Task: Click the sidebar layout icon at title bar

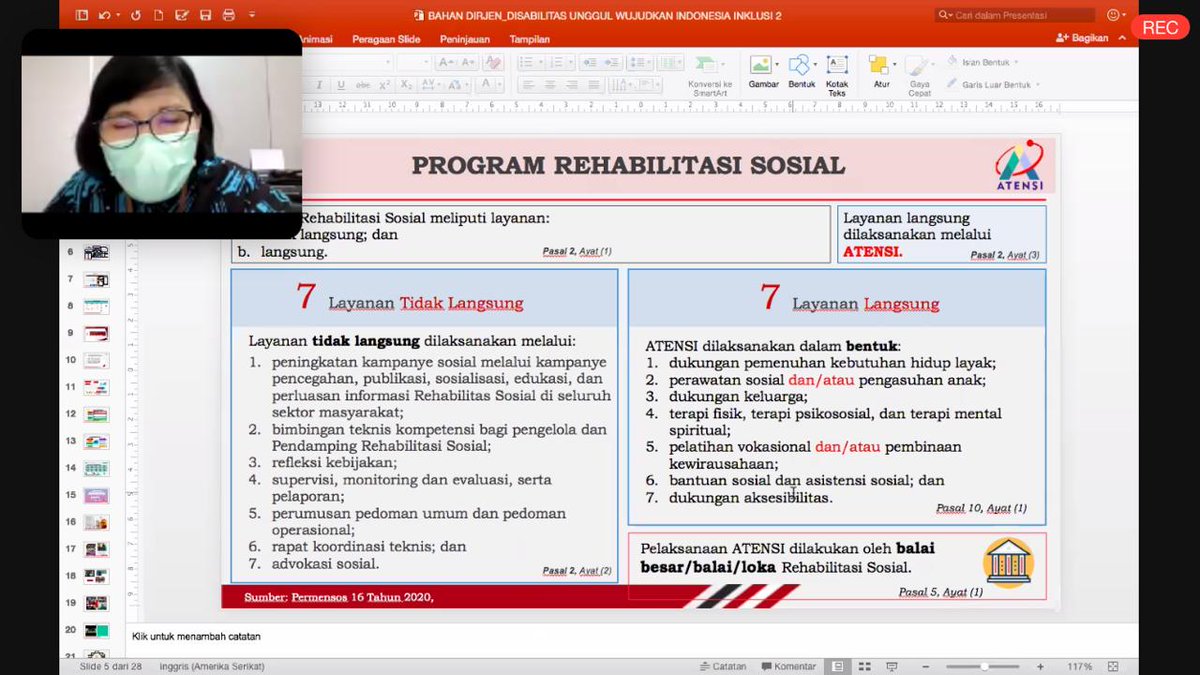Action: 81,15
